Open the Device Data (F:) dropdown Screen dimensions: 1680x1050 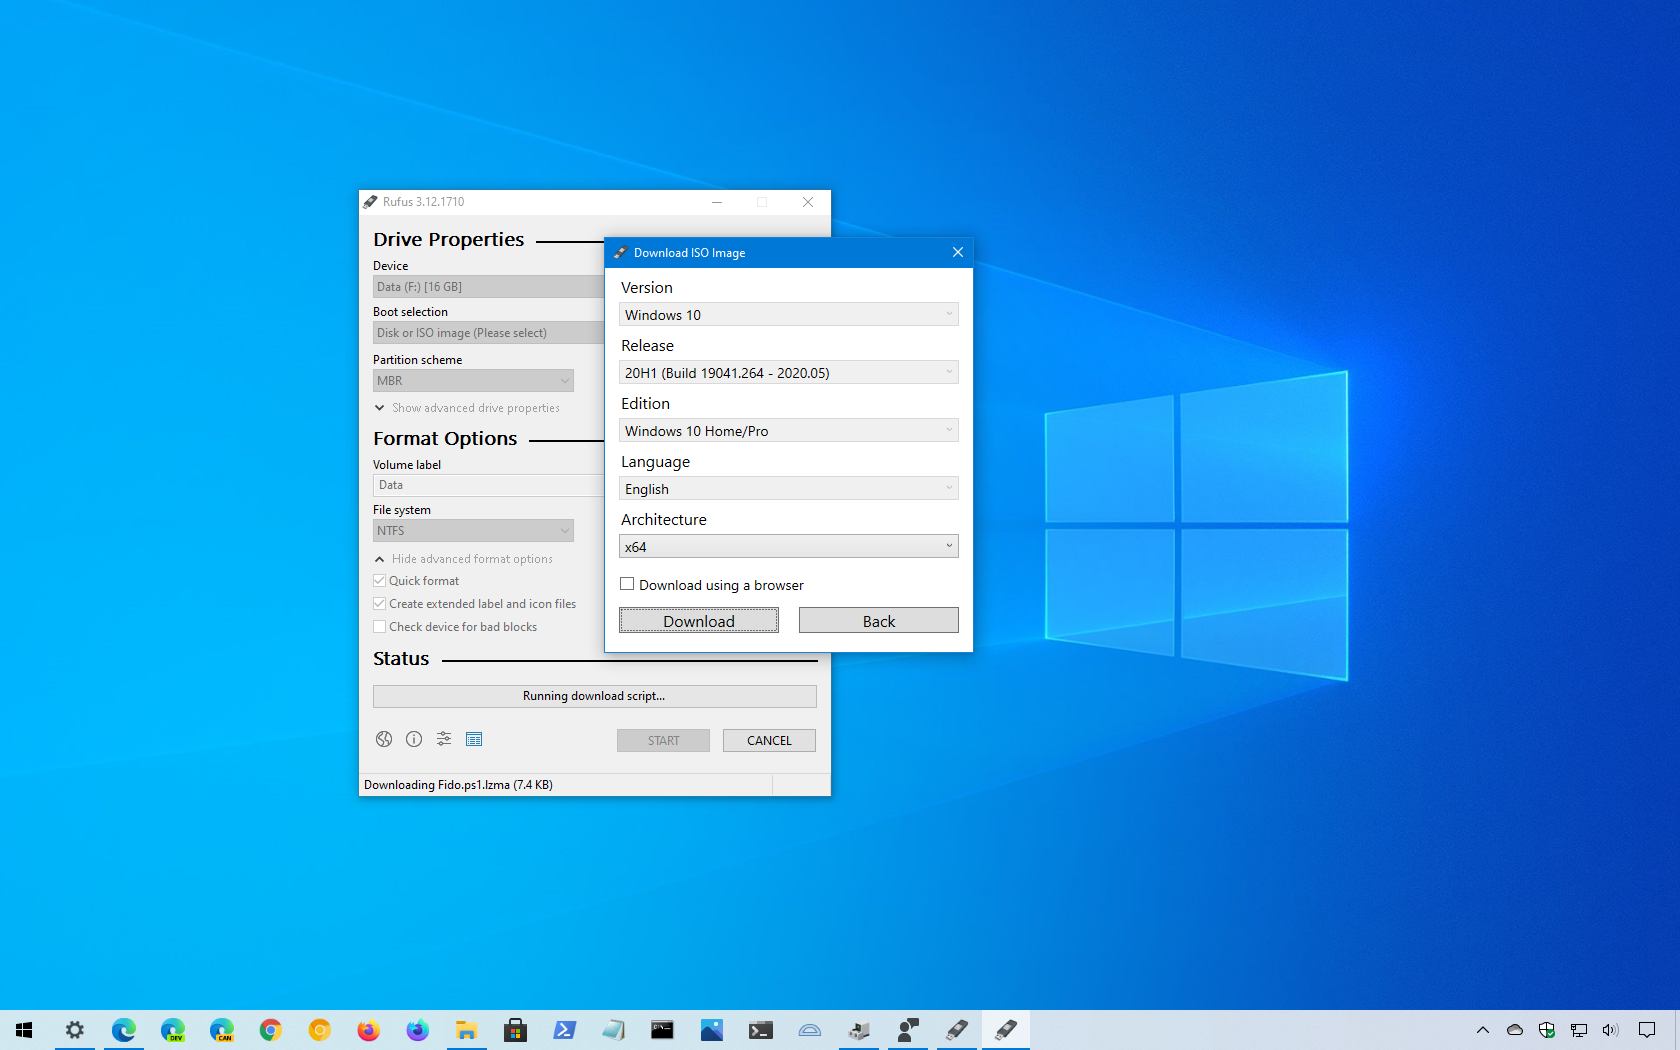488,286
